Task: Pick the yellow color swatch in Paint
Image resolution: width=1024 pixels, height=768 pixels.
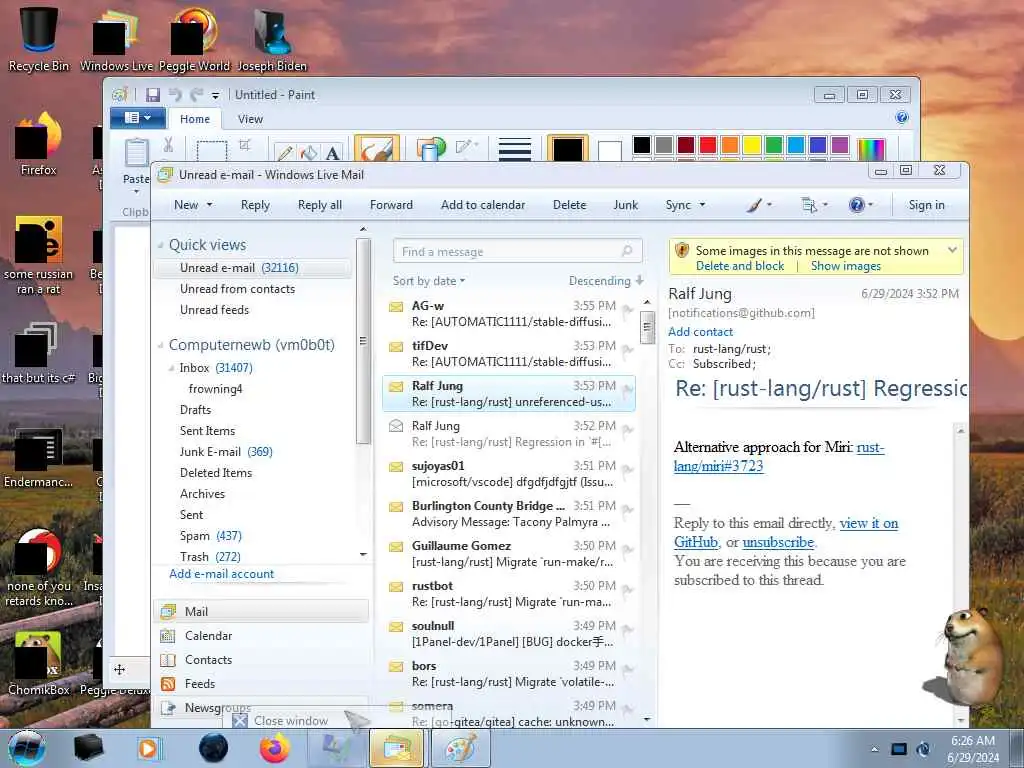Action: click(752, 145)
